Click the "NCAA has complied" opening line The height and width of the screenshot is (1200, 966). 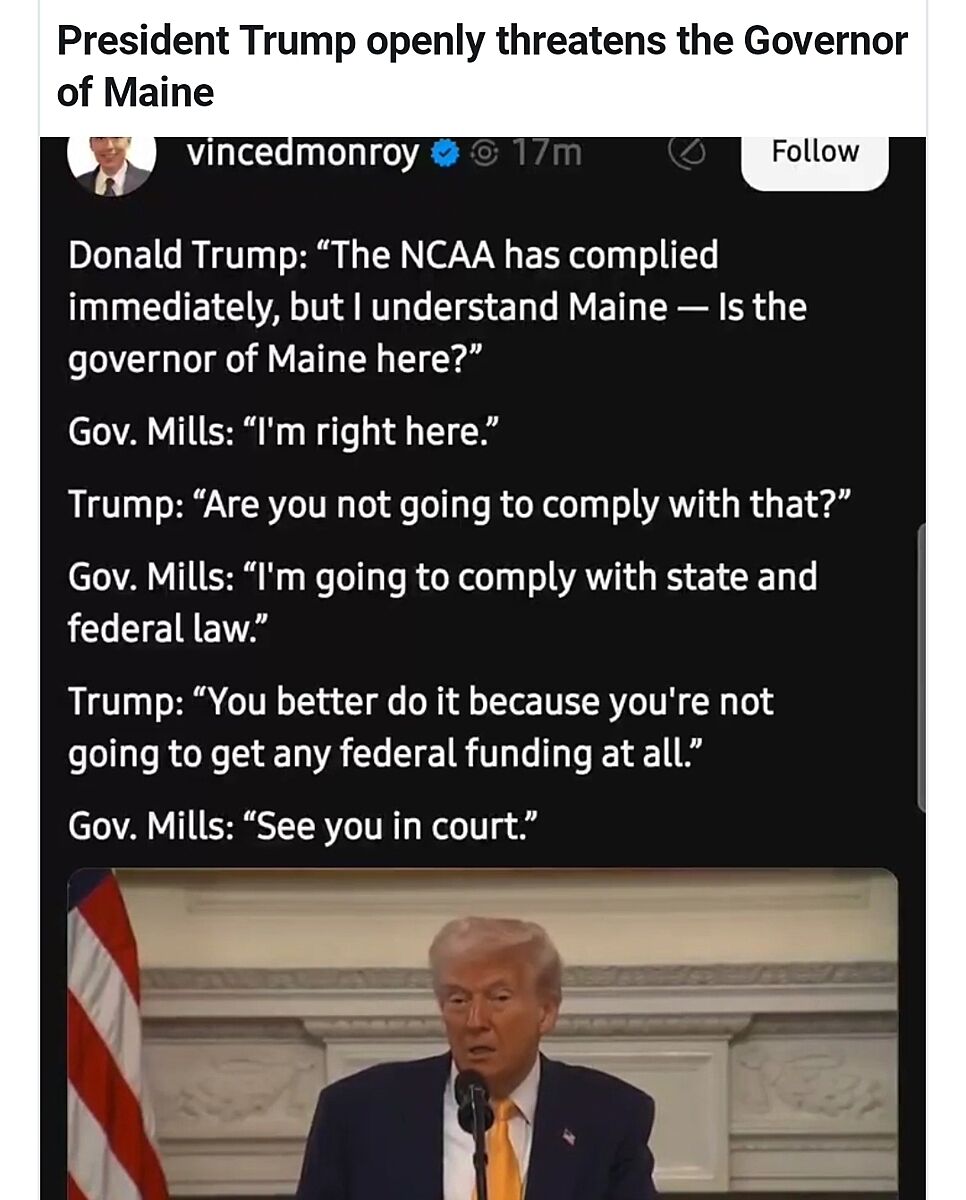click(x=393, y=255)
